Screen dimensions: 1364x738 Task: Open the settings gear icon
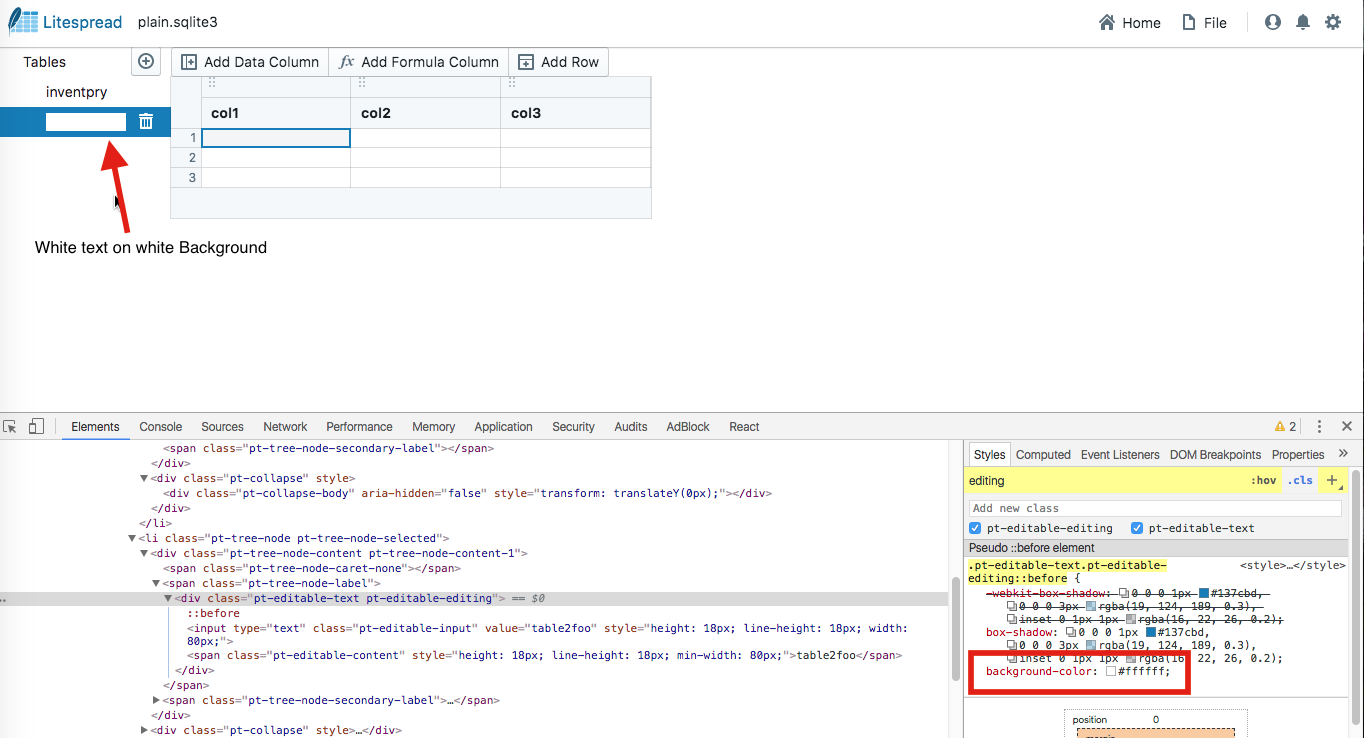click(1333, 21)
